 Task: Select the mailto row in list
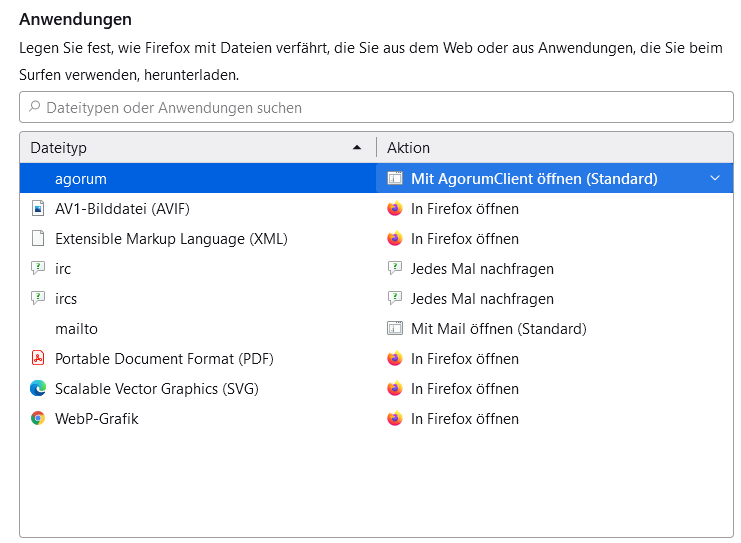coord(377,328)
